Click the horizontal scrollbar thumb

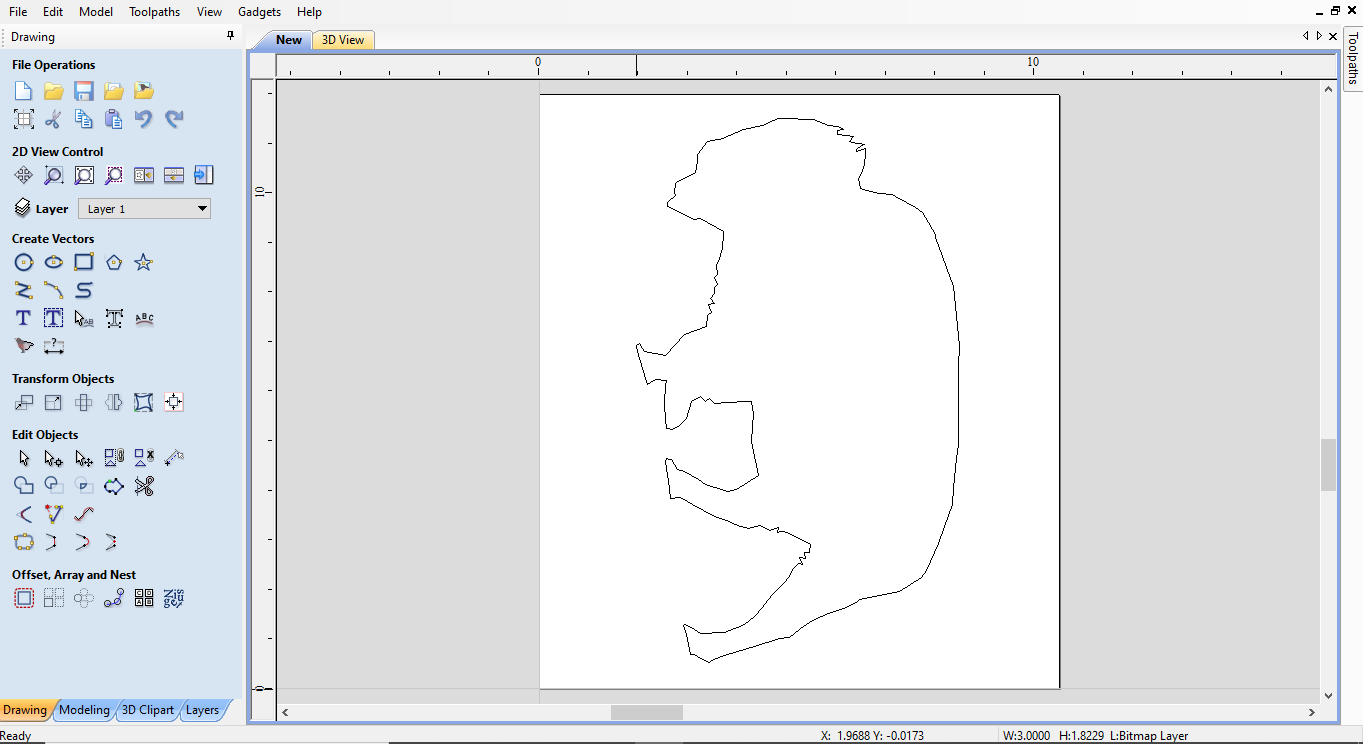click(x=647, y=712)
